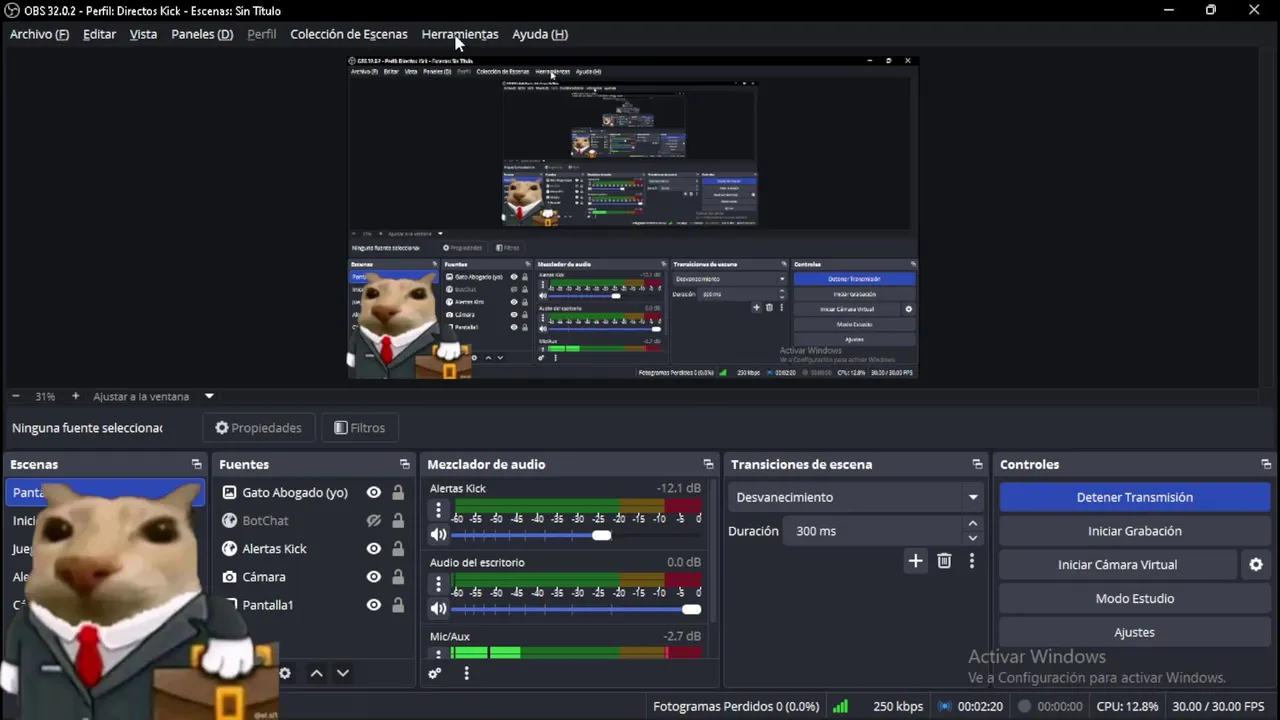Click Iniciar Grabación button

click(x=1134, y=531)
